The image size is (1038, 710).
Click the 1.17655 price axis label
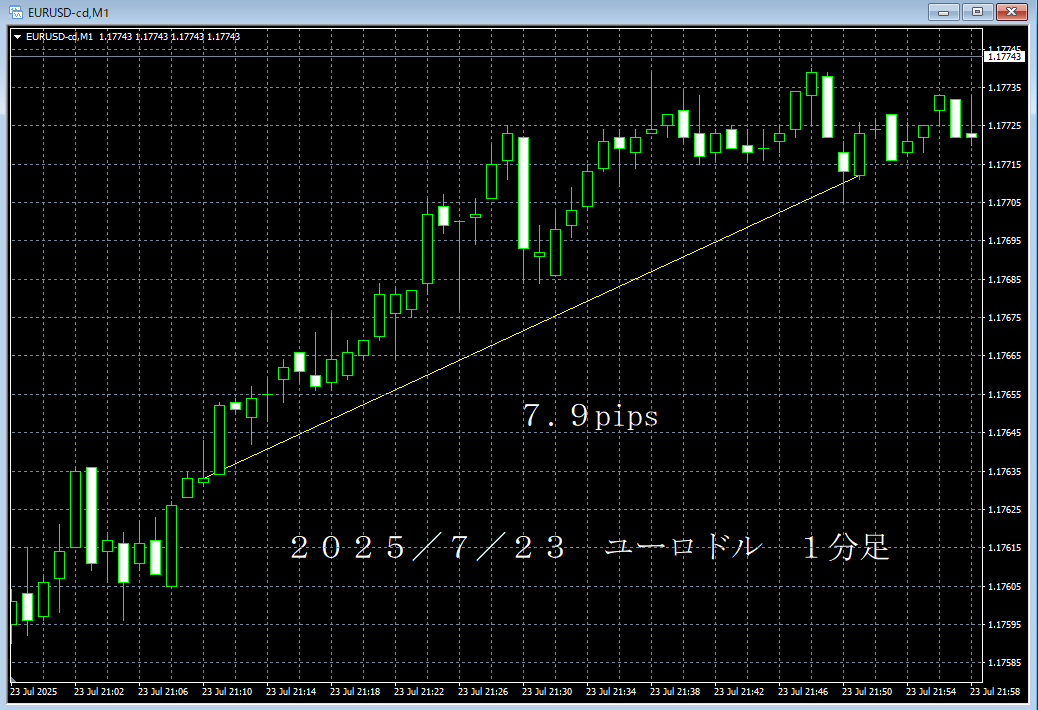(1004, 394)
